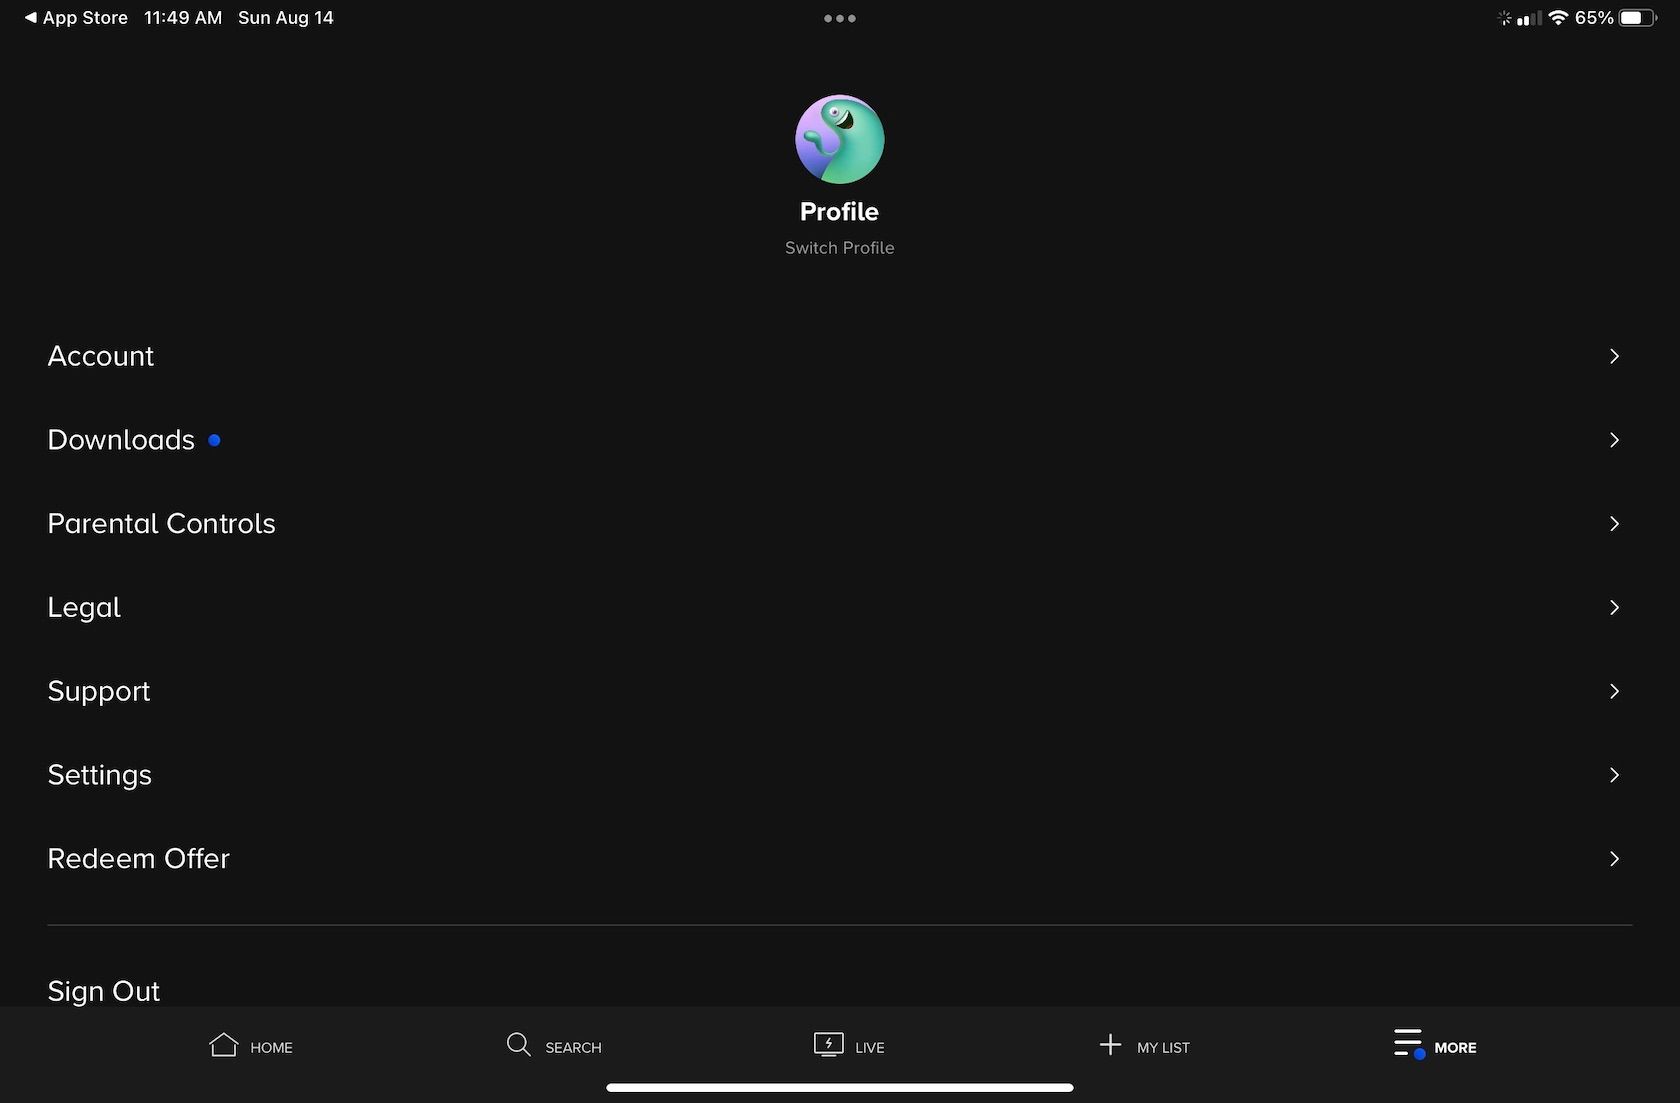Tap the profile avatar image

pyautogui.click(x=839, y=139)
